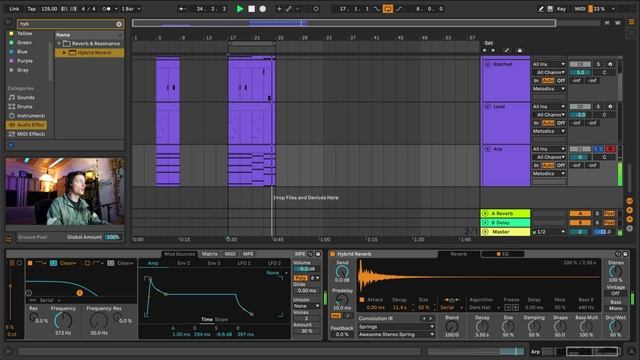Image resolution: width=640 pixels, height=360 pixels.
Task: Click the Bass Mono button
Action: coord(616,308)
